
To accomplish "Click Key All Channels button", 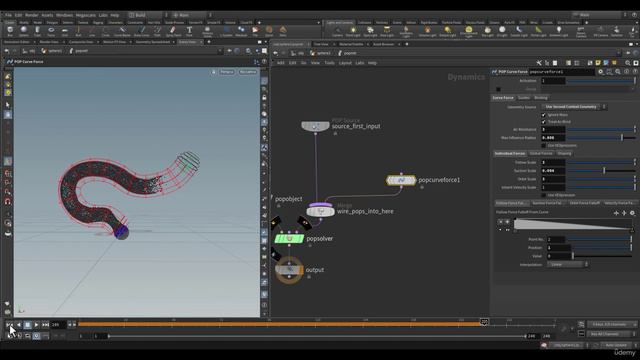I will pyautogui.click(x=605, y=334).
